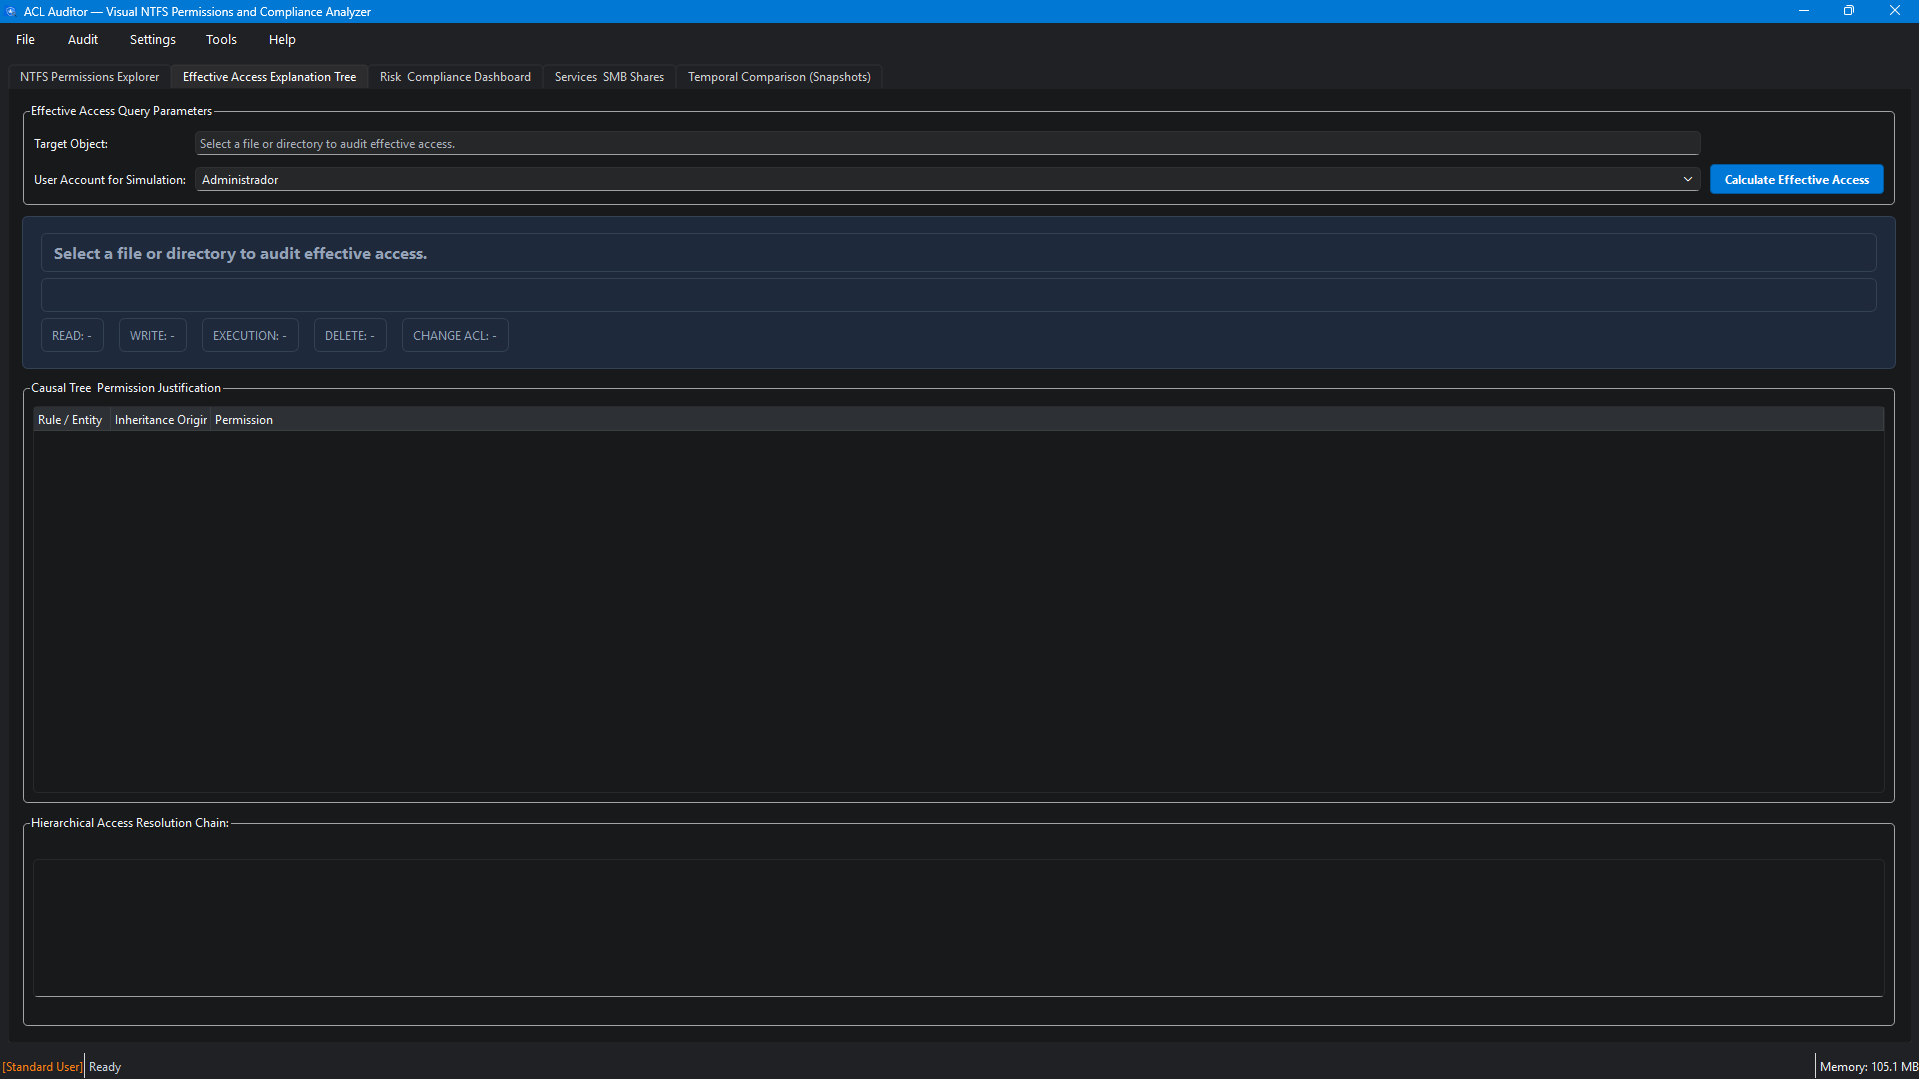1919x1079 pixels.
Task: Click the 'Target Object:' label
Action: pyautogui.click(x=71, y=144)
